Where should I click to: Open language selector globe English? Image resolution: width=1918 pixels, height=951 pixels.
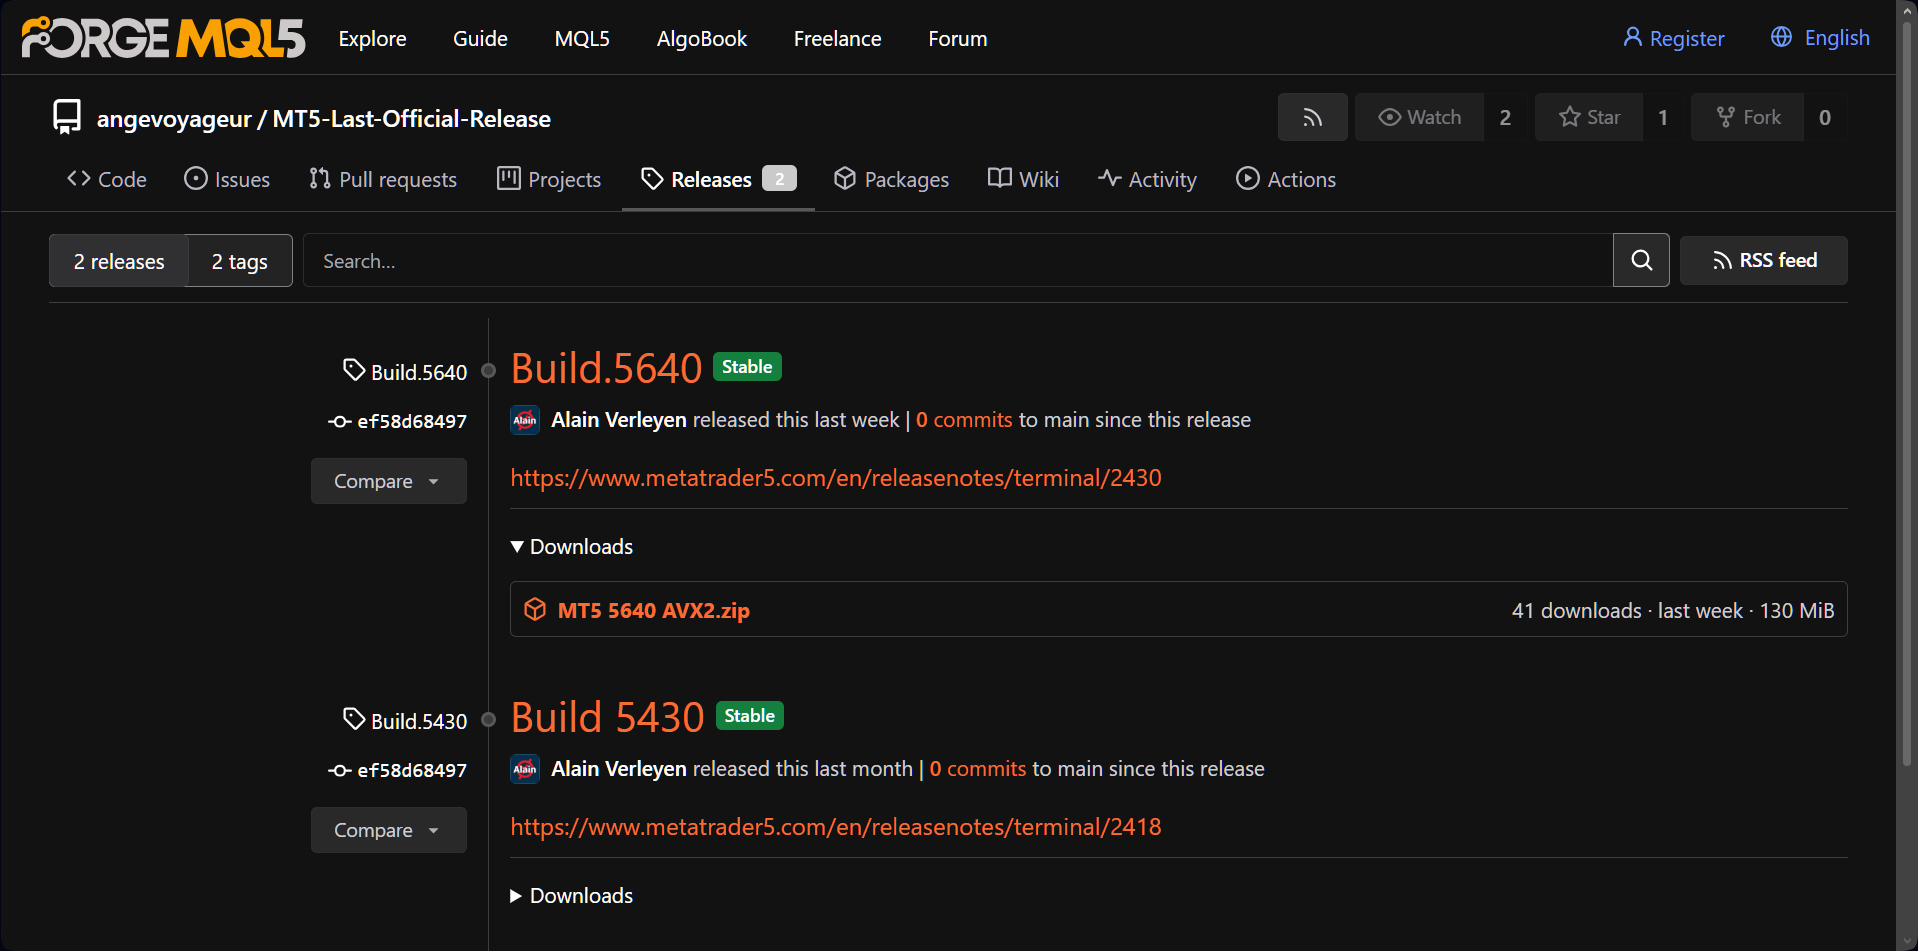pos(1820,38)
